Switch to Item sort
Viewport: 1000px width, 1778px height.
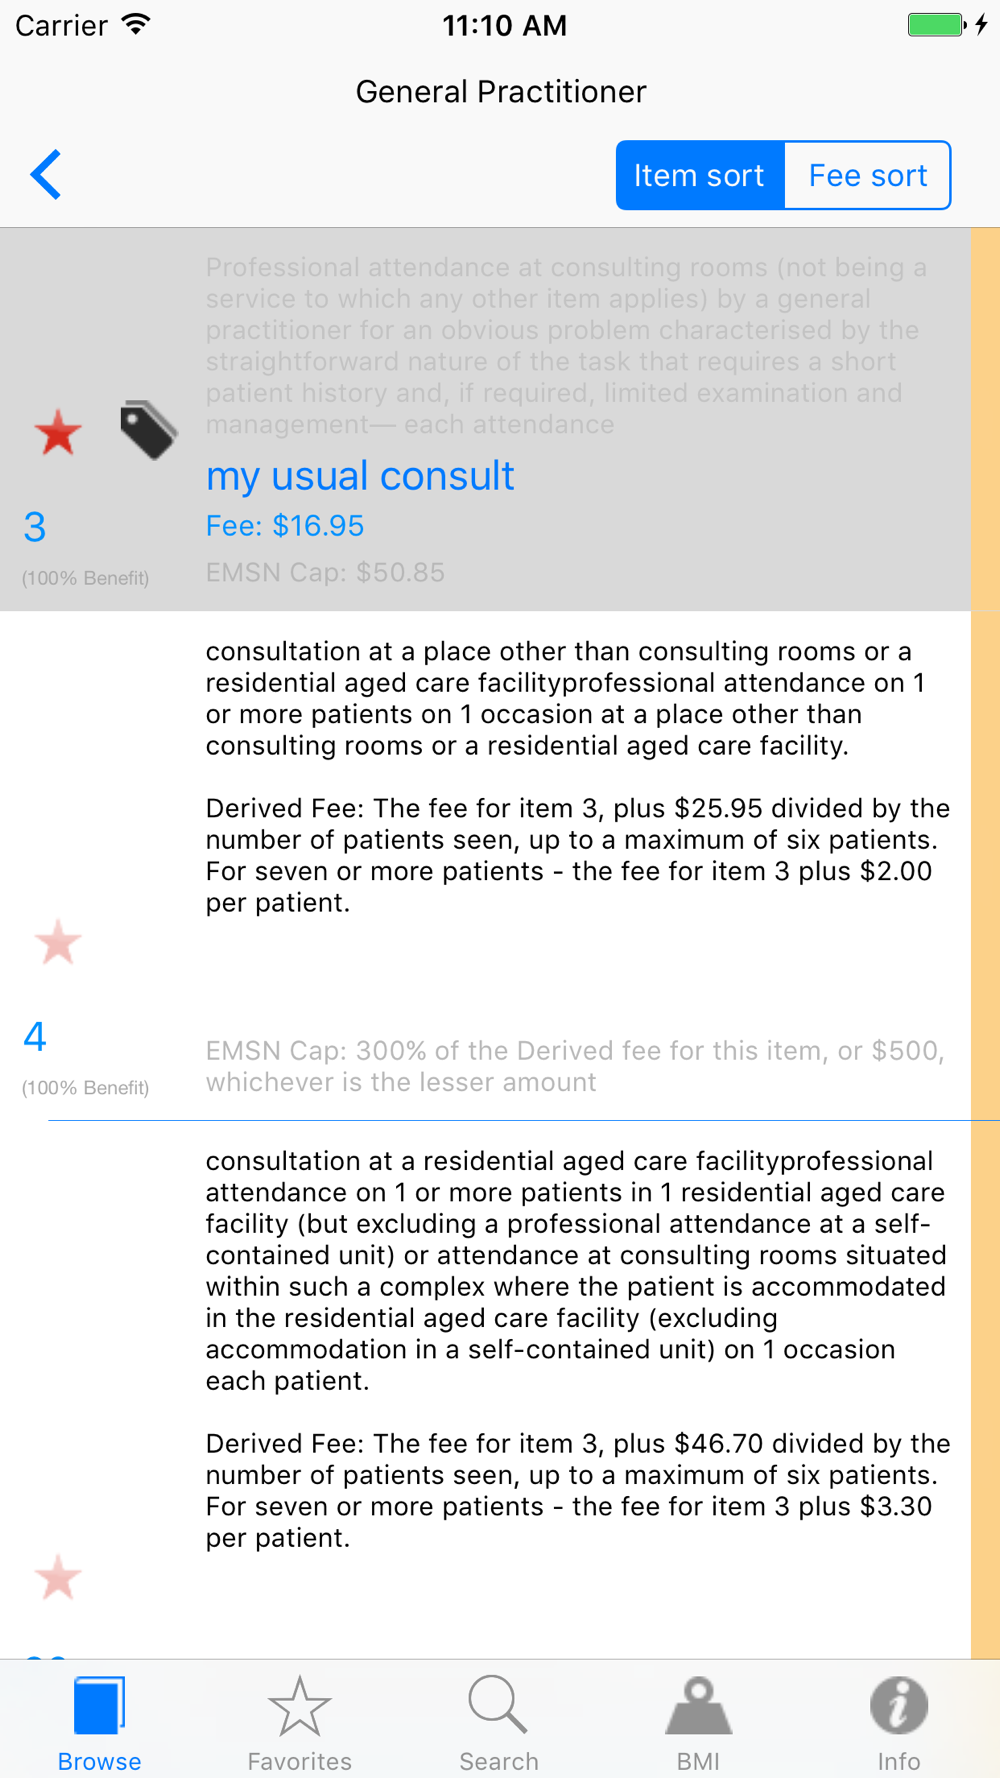point(699,175)
